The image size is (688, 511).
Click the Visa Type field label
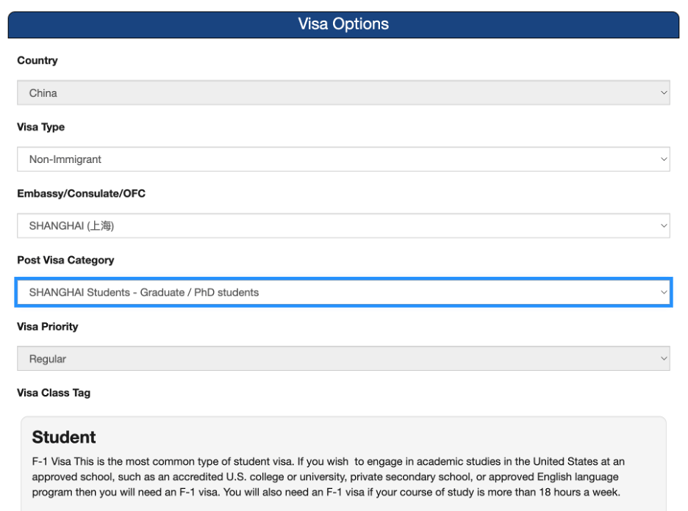tap(41, 127)
